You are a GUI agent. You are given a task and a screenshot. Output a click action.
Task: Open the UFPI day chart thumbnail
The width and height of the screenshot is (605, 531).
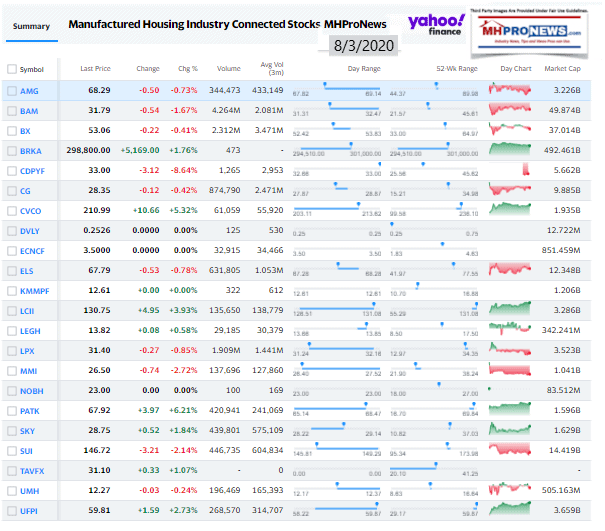tap(510, 510)
